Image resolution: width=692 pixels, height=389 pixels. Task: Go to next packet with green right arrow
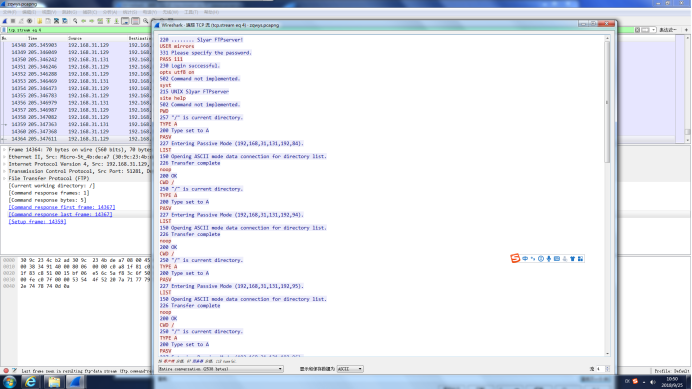(91, 21)
